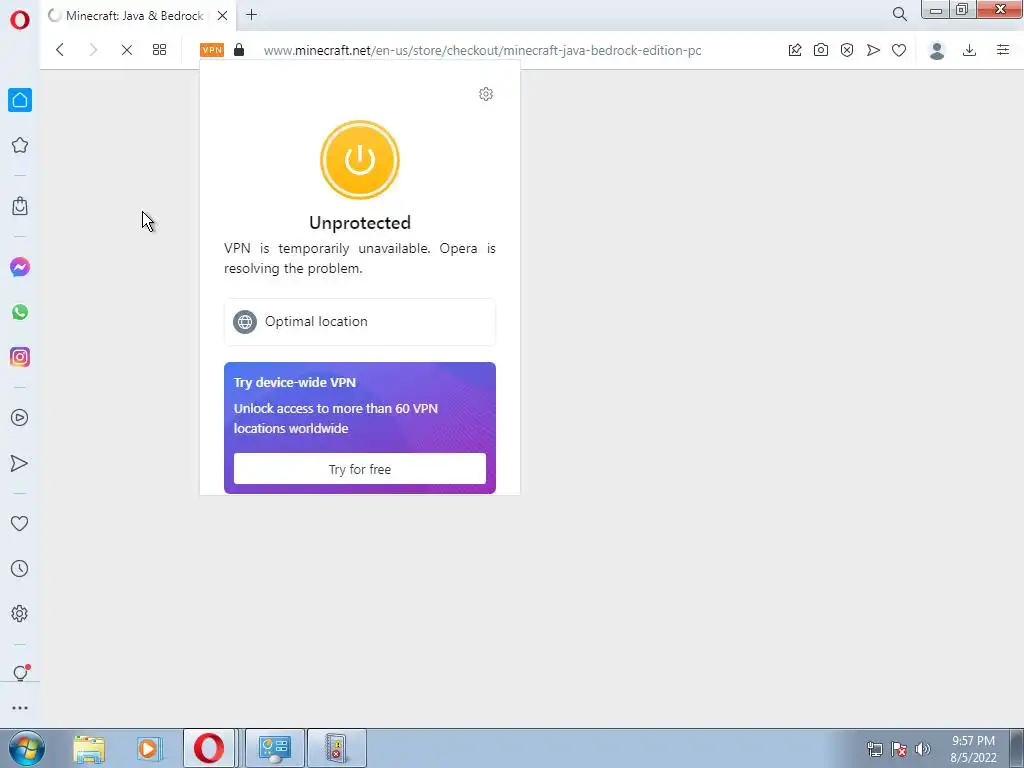Open Bookmarks star in sidebar
This screenshot has width=1024, height=768.
pos(20,145)
